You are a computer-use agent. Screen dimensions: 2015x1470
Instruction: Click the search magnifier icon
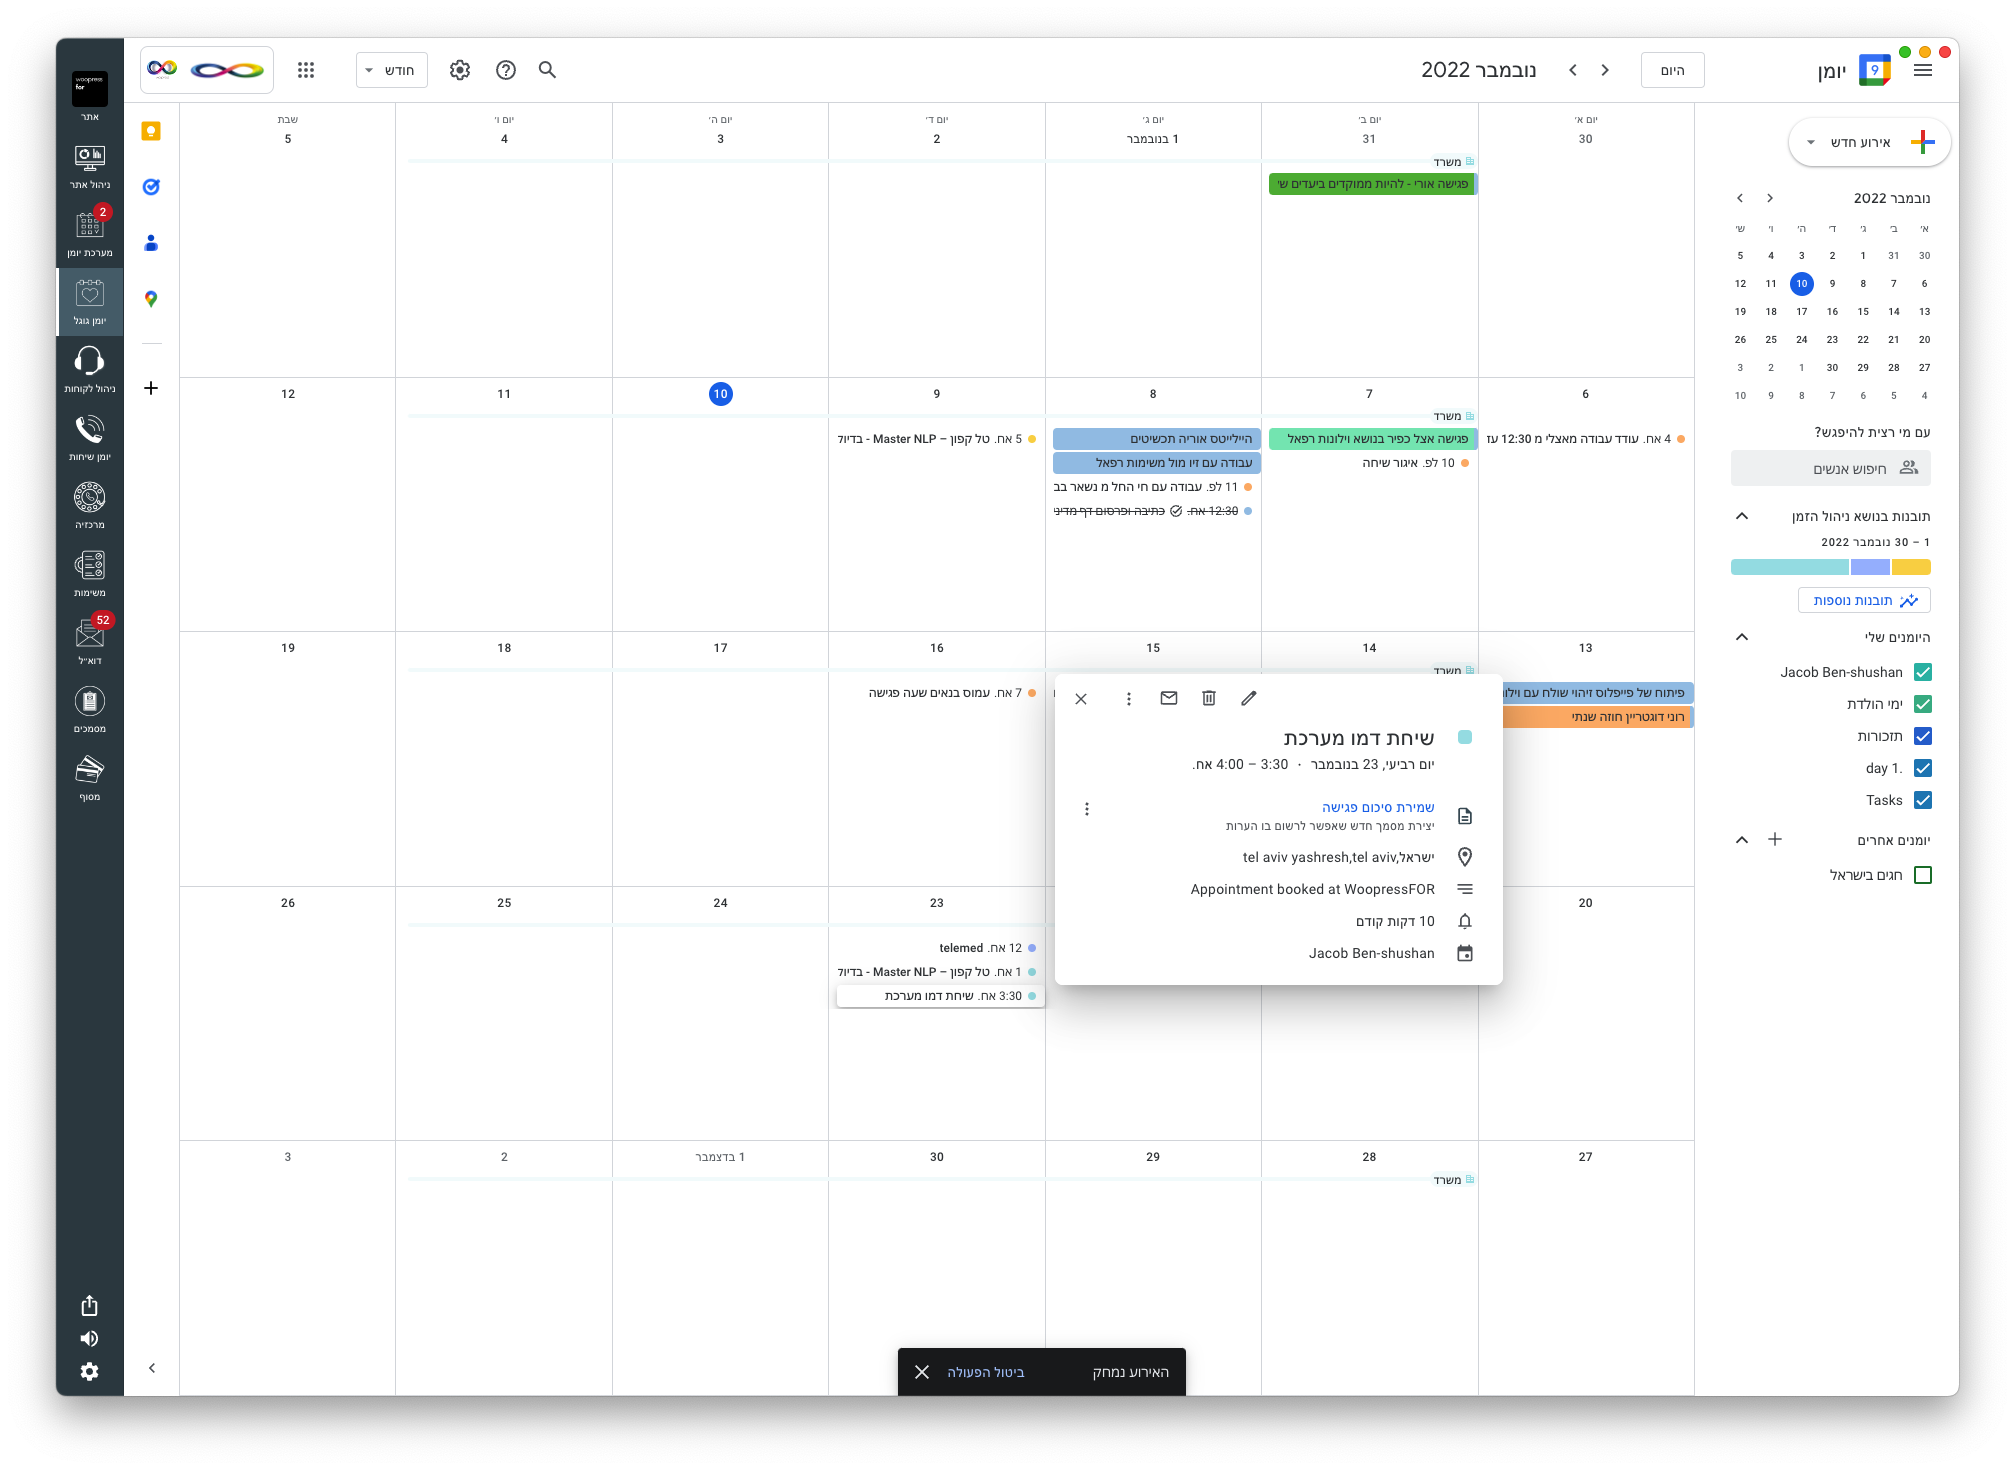tap(547, 70)
